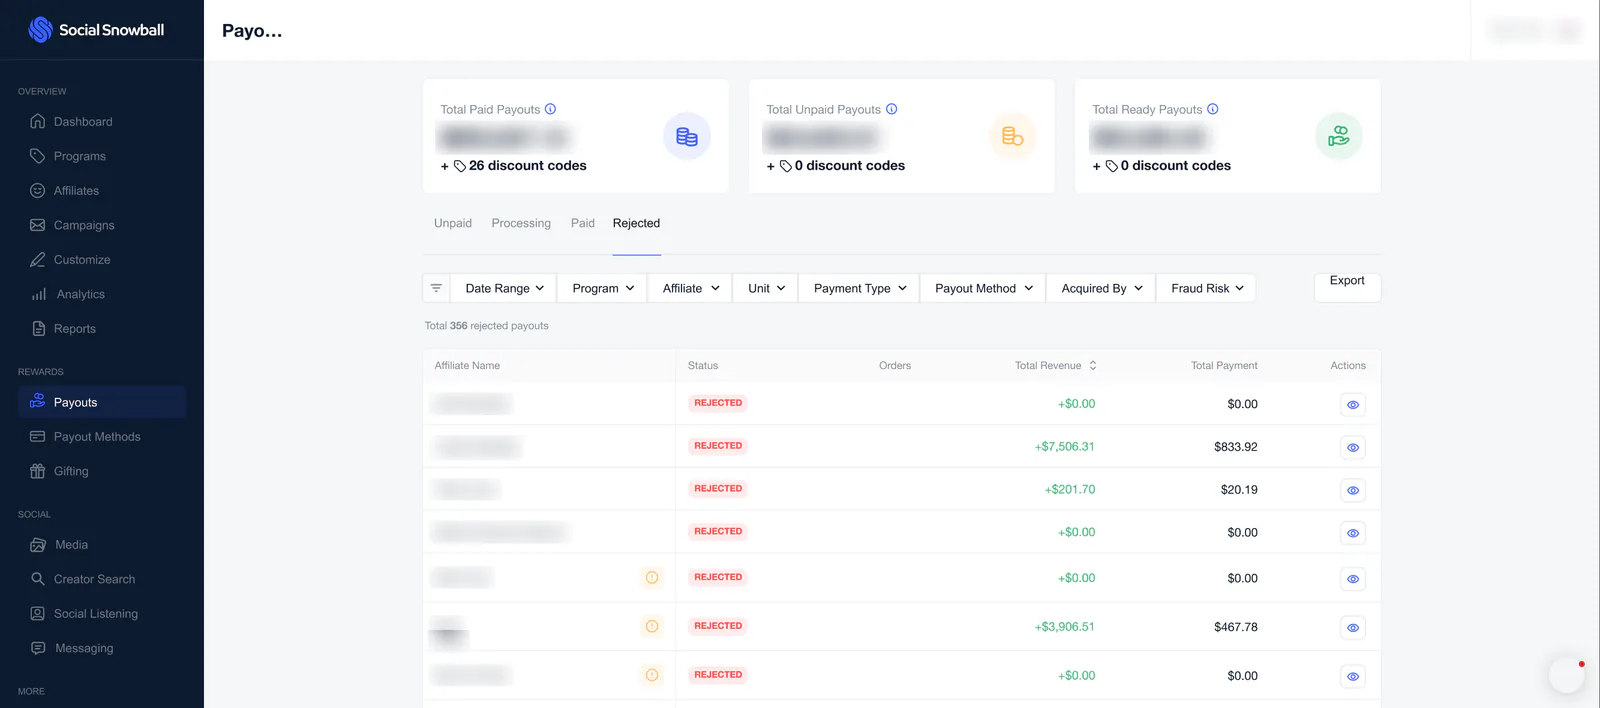Click the Status column header
The image size is (1600, 708).
703,366
